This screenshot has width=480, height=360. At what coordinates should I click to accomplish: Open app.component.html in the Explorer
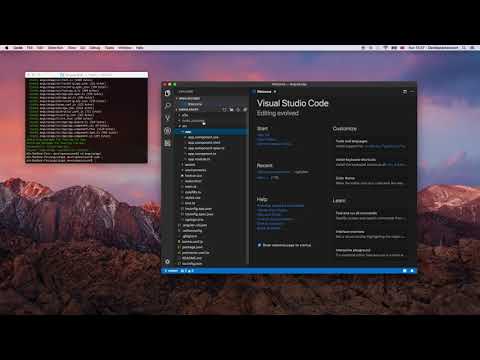(x=204, y=143)
